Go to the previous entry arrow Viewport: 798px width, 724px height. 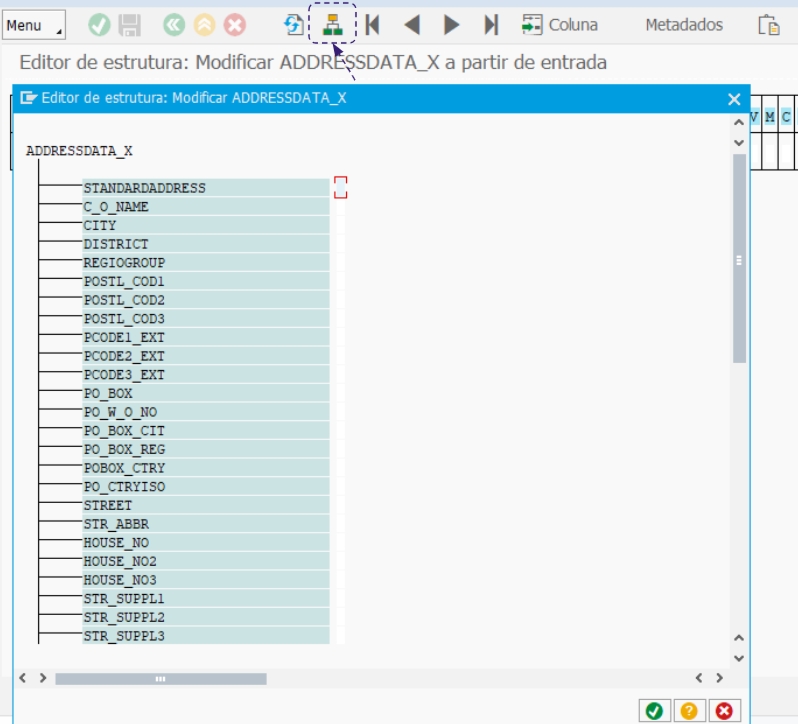coord(412,25)
